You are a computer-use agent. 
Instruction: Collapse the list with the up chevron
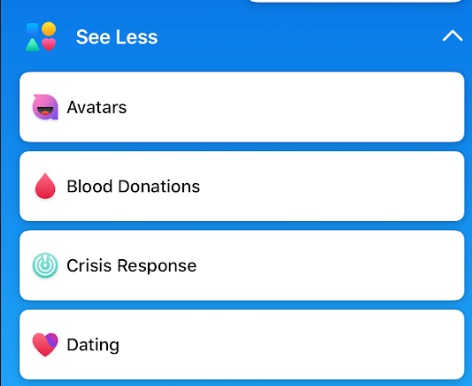452,36
